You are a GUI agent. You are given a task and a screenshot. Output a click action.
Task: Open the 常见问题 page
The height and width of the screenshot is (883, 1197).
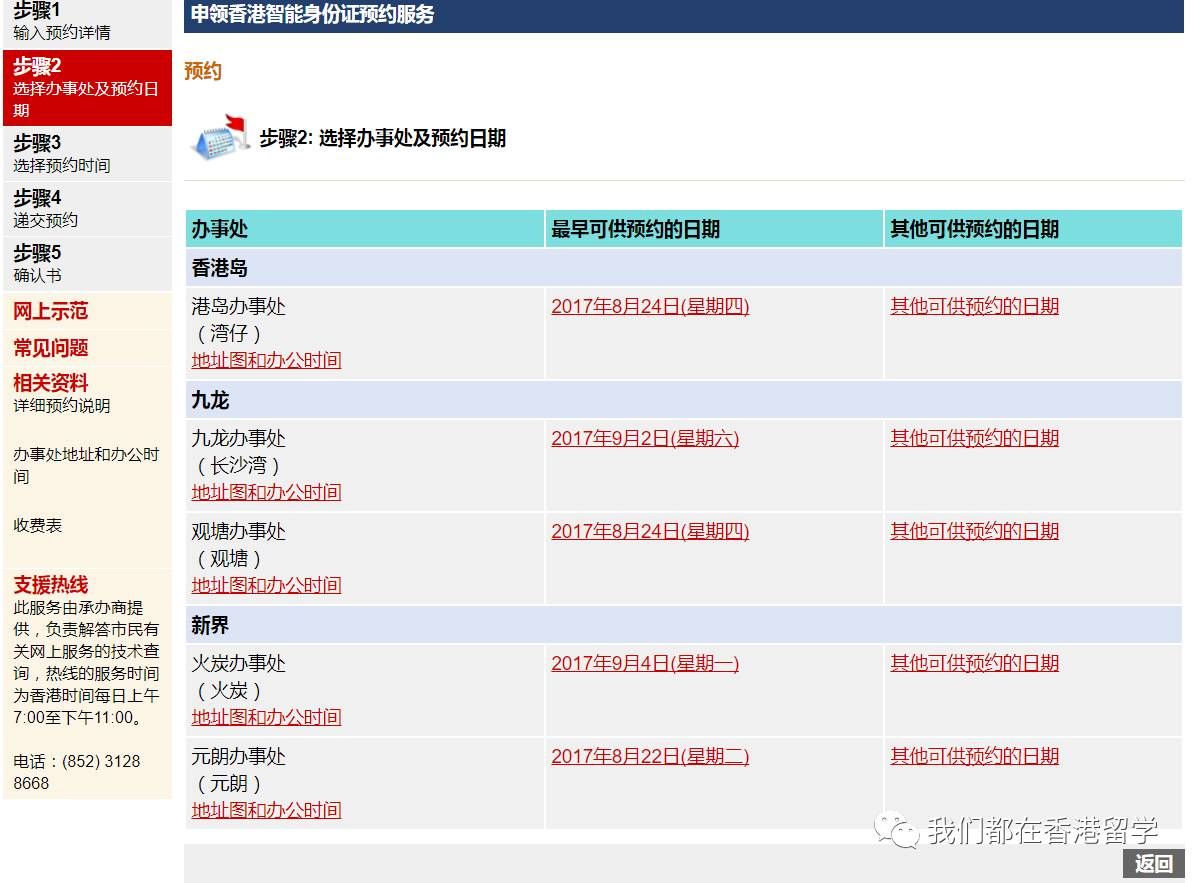[49, 348]
